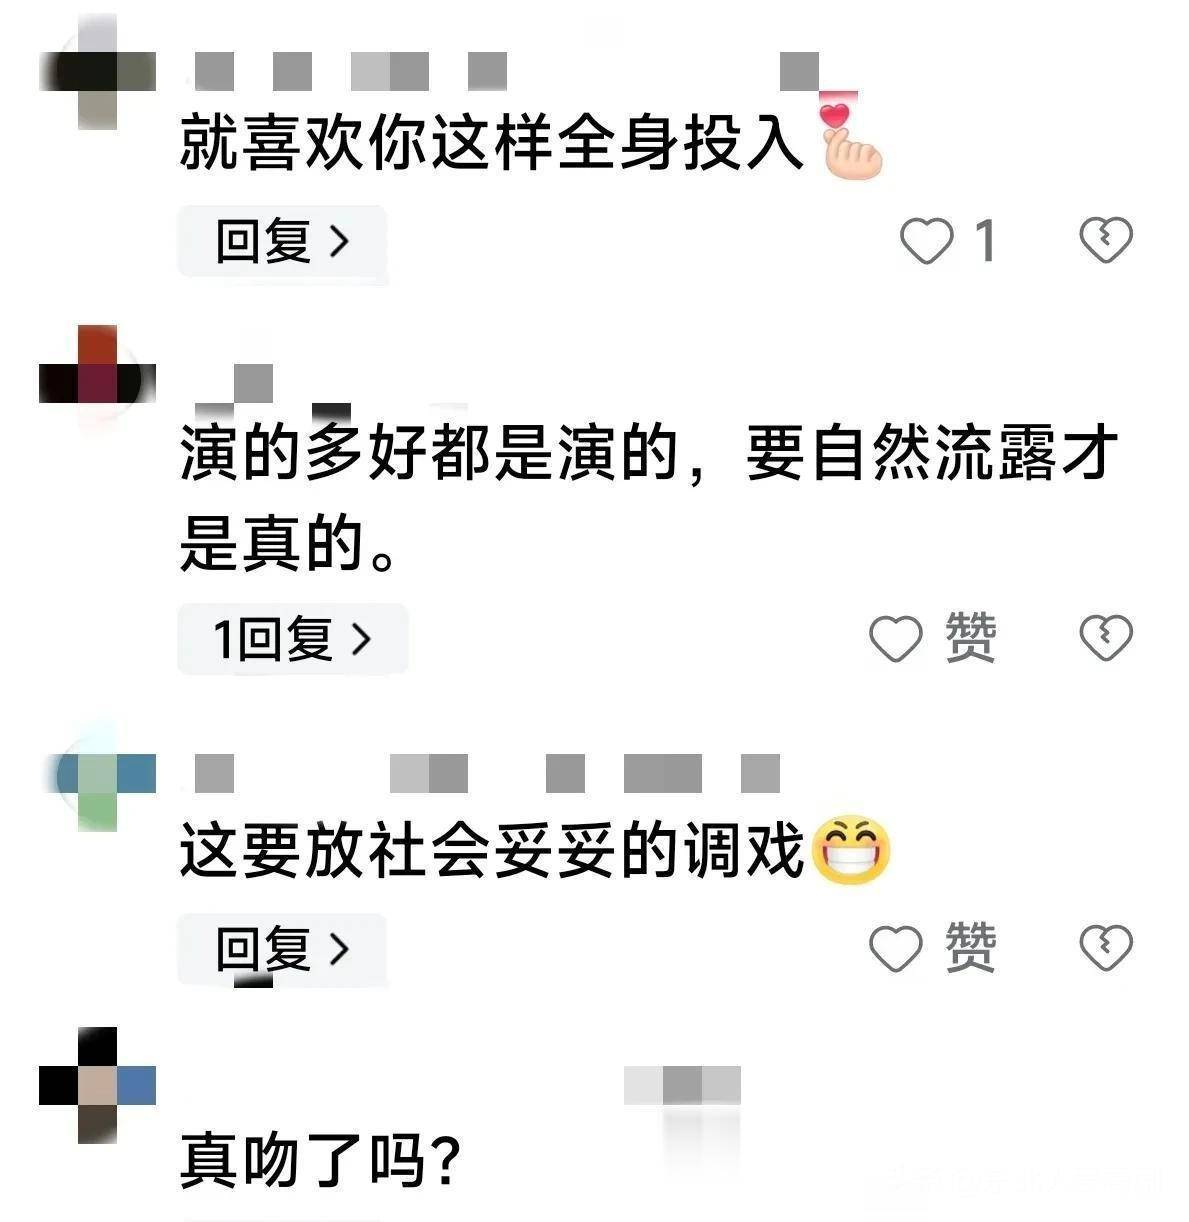Dislike the '这要放社会妥妥的调戏' comment
This screenshot has width=1189, height=1222.
coord(1106,948)
